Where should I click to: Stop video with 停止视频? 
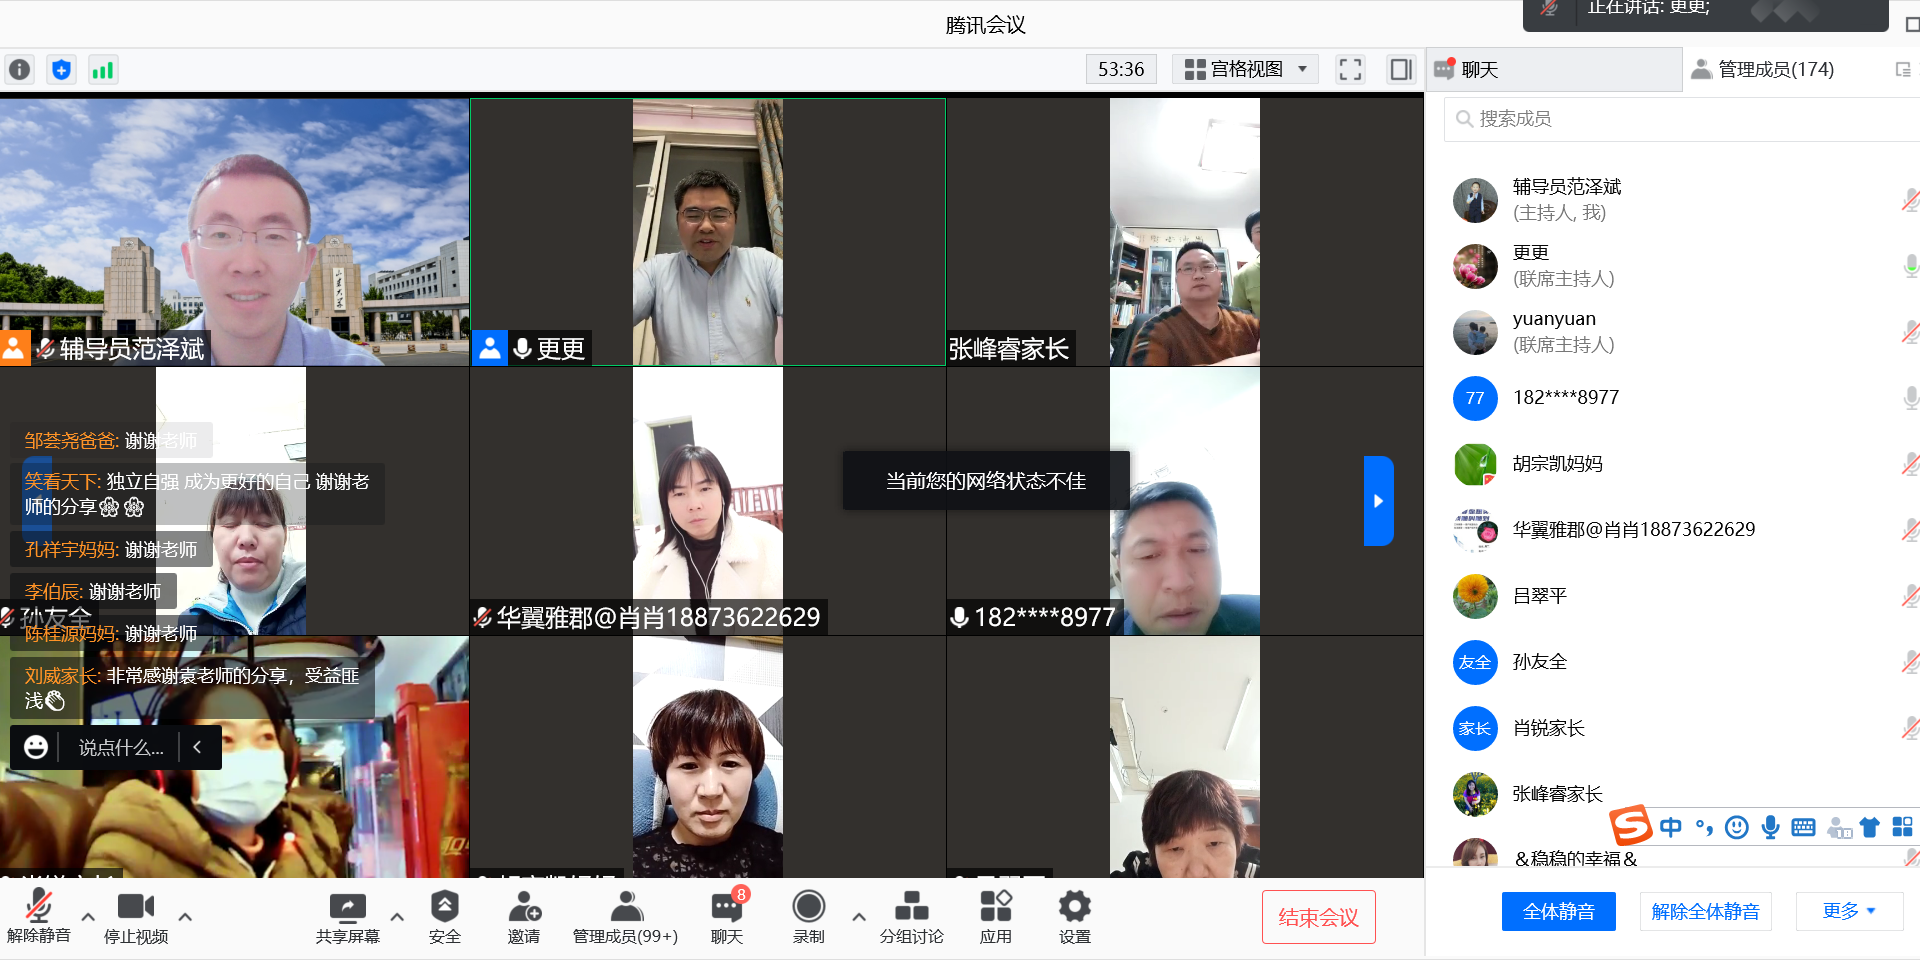136,917
